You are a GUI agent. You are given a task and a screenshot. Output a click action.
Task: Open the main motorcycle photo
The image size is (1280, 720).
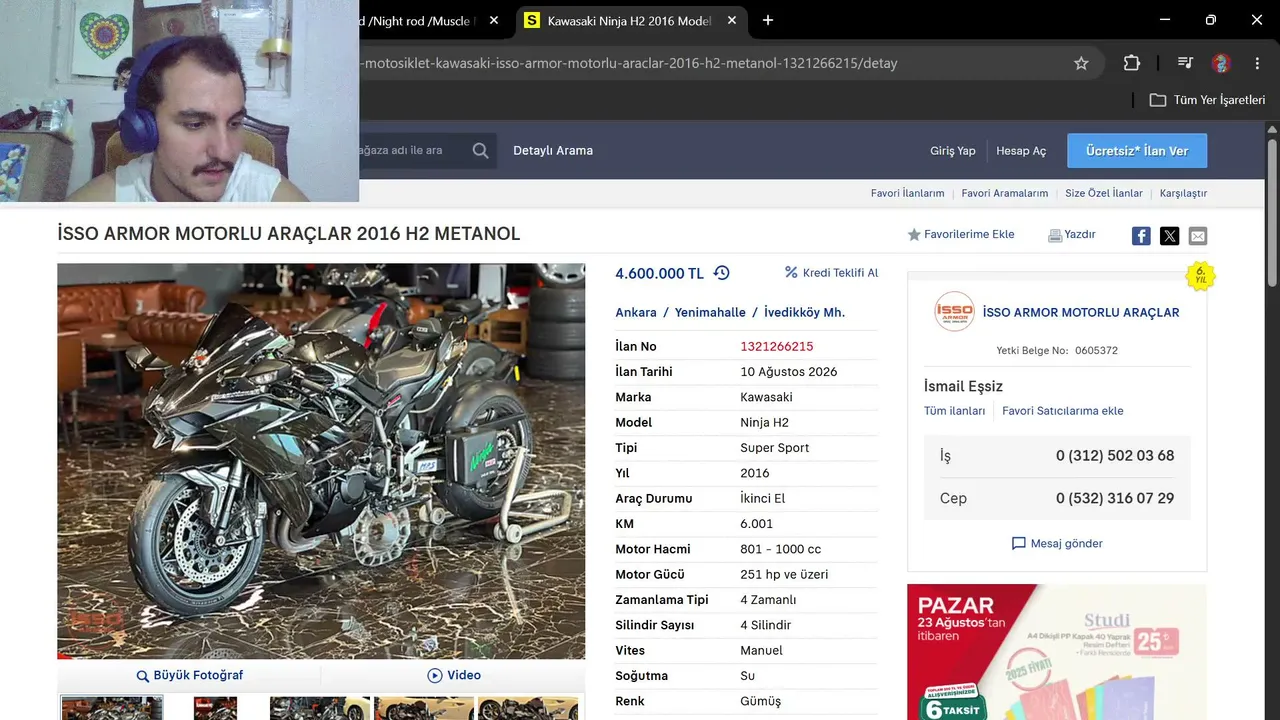tap(321, 461)
